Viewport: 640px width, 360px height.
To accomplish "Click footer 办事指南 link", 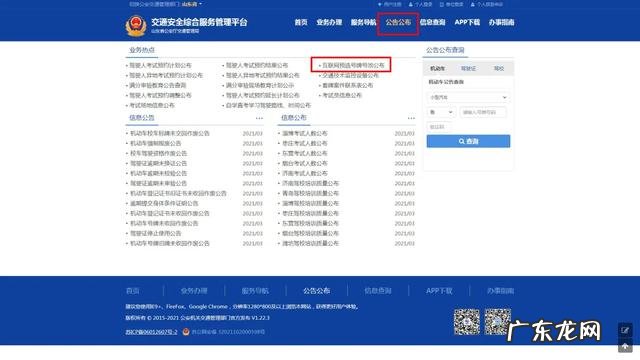I will (500, 291).
